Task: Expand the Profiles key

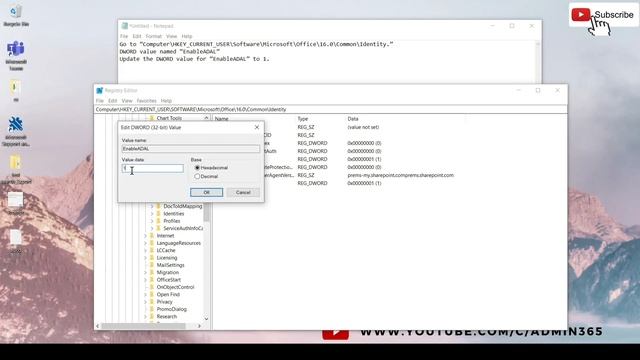Action: [152, 221]
